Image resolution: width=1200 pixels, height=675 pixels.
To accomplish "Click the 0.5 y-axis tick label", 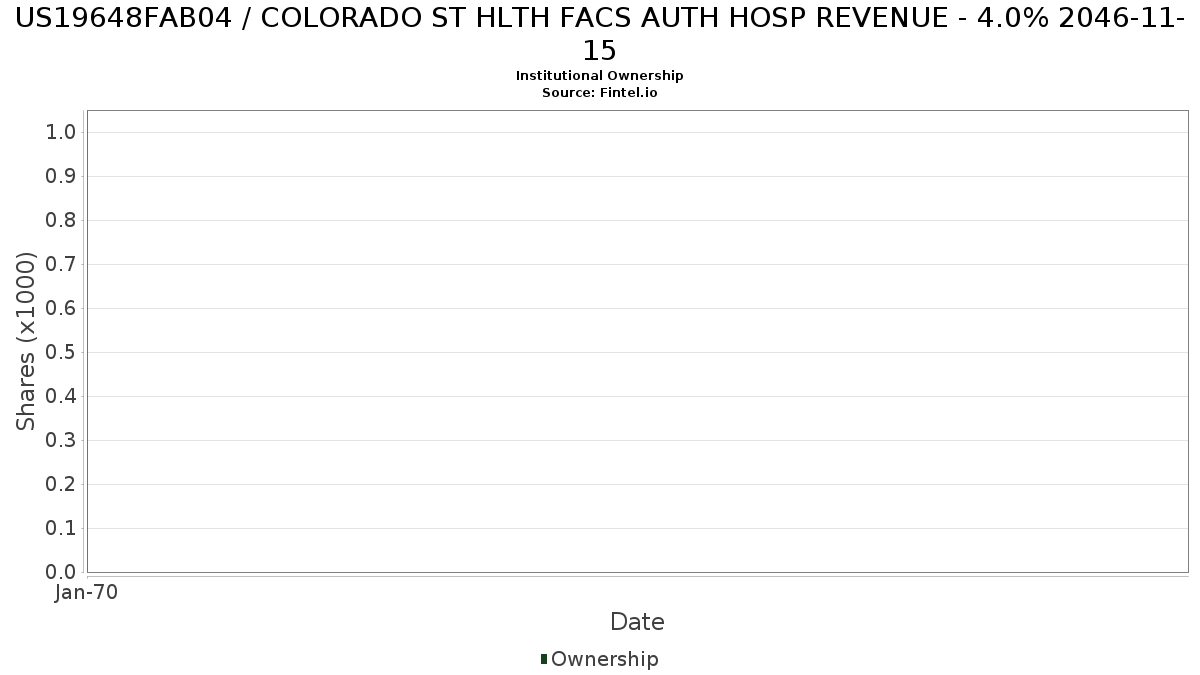I will pyautogui.click(x=61, y=352).
